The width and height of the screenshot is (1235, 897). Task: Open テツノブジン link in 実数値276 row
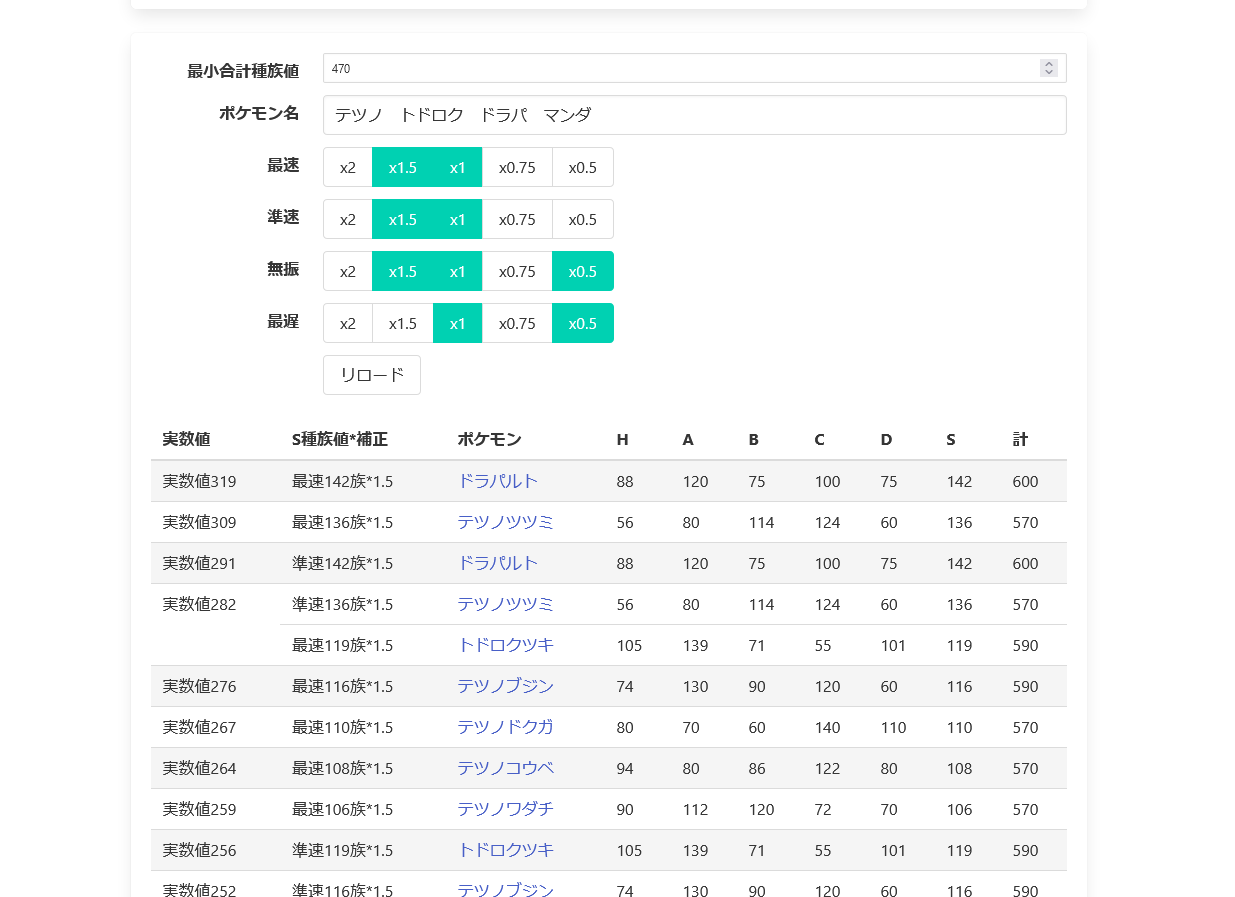(506, 686)
